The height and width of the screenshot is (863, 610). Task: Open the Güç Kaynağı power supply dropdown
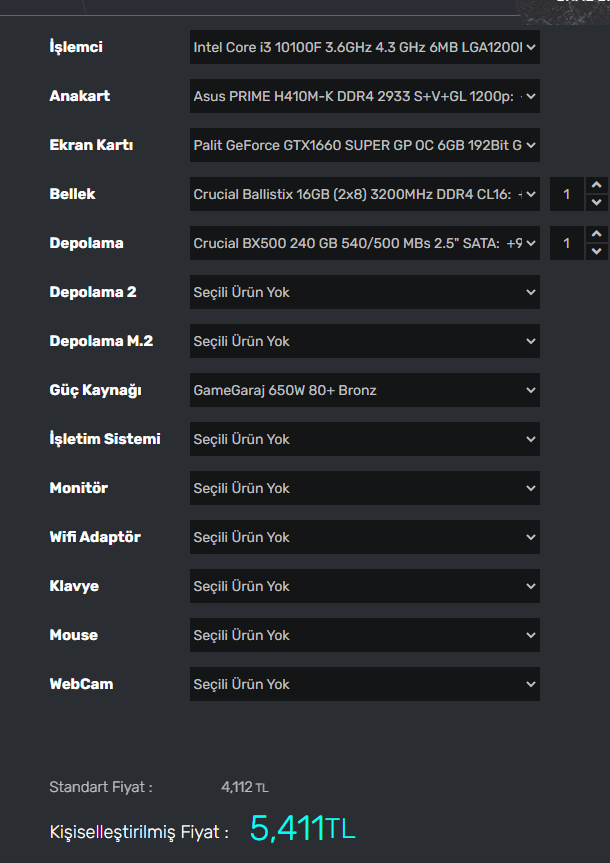(364, 390)
